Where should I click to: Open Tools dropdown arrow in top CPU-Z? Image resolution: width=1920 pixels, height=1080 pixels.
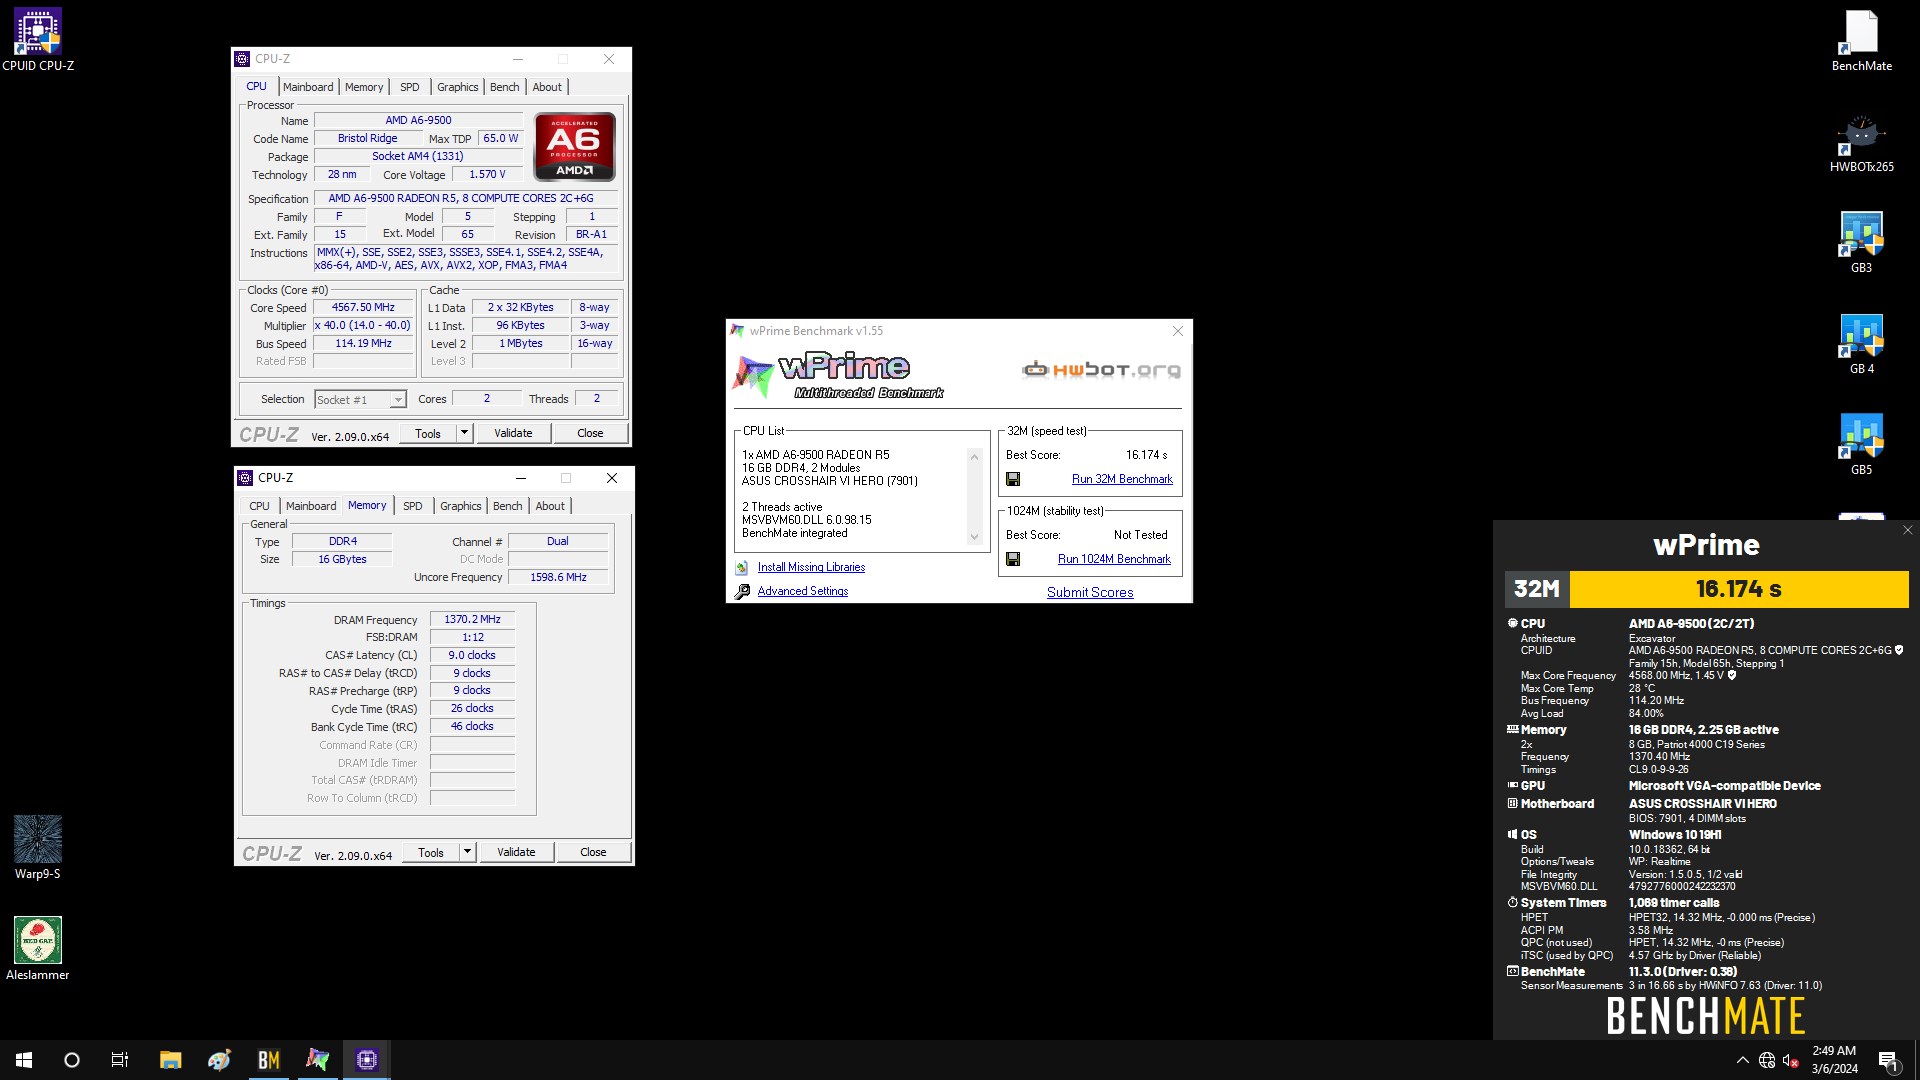pos(464,433)
